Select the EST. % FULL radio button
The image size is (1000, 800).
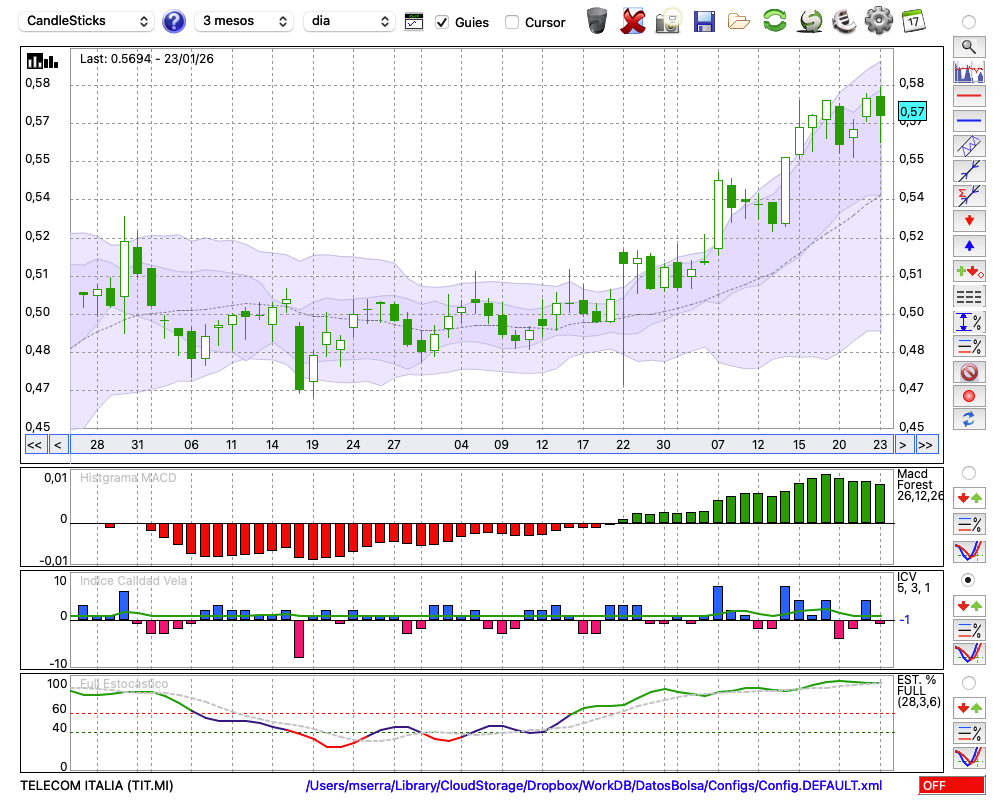968,683
